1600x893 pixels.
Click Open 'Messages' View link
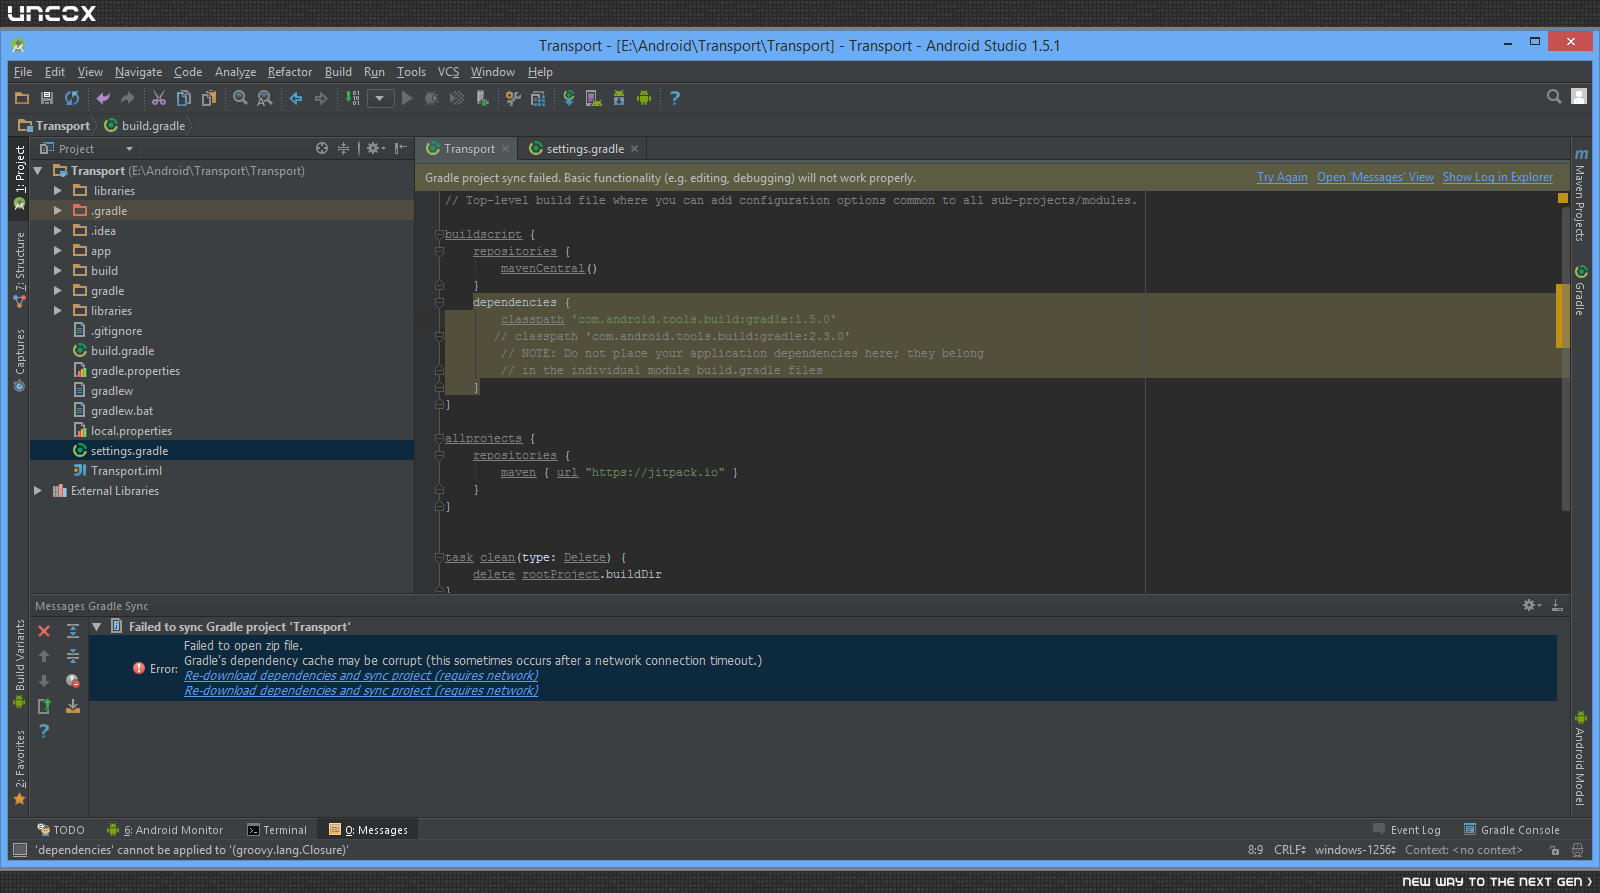coord(1375,177)
